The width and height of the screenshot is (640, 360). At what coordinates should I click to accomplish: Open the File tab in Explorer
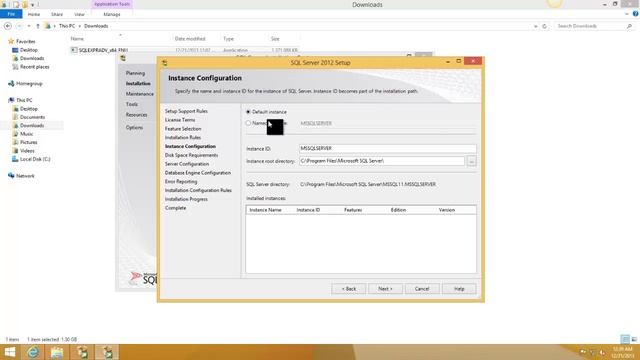(11, 14)
